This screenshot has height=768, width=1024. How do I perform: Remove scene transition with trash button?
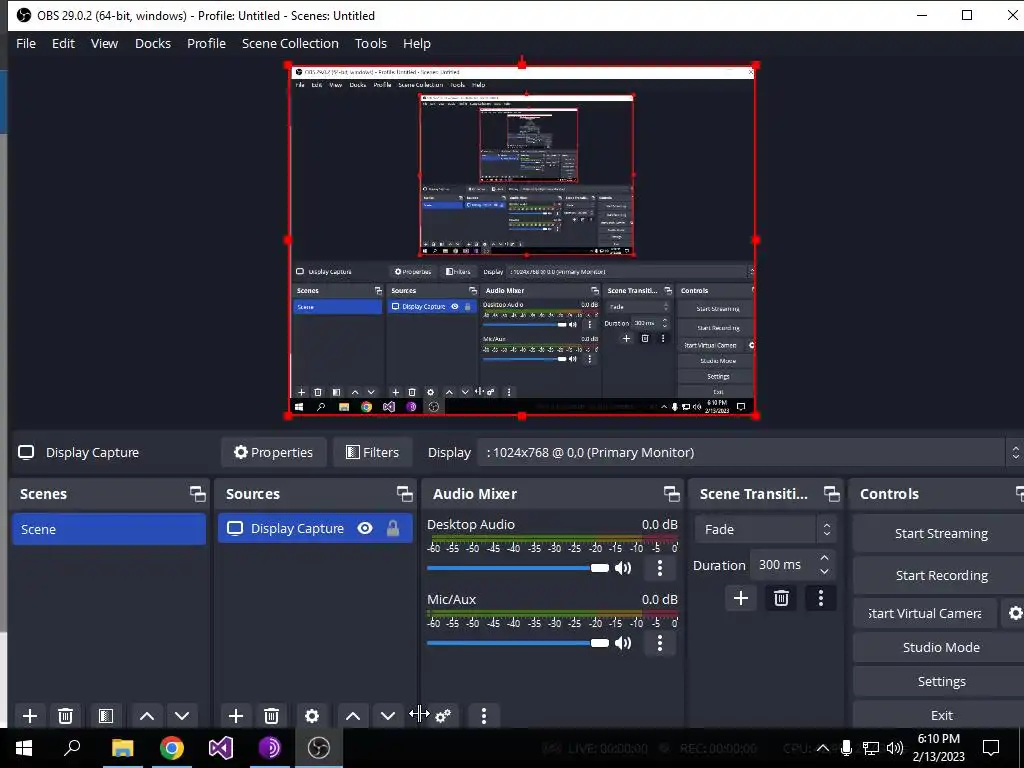pos(781,598)
